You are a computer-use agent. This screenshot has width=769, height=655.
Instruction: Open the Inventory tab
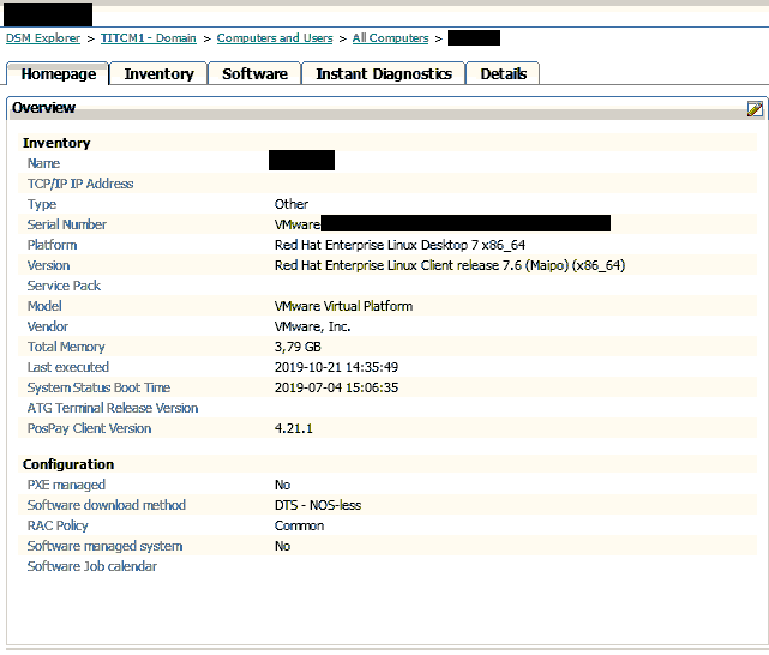pyautogui.click(x=158, y=74)
